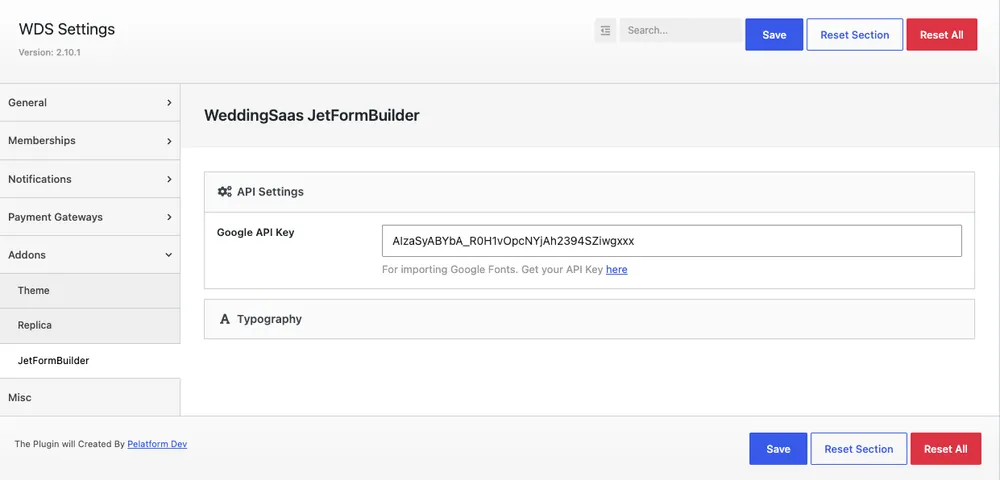Click the top Reset Section button

click(855, 34)
